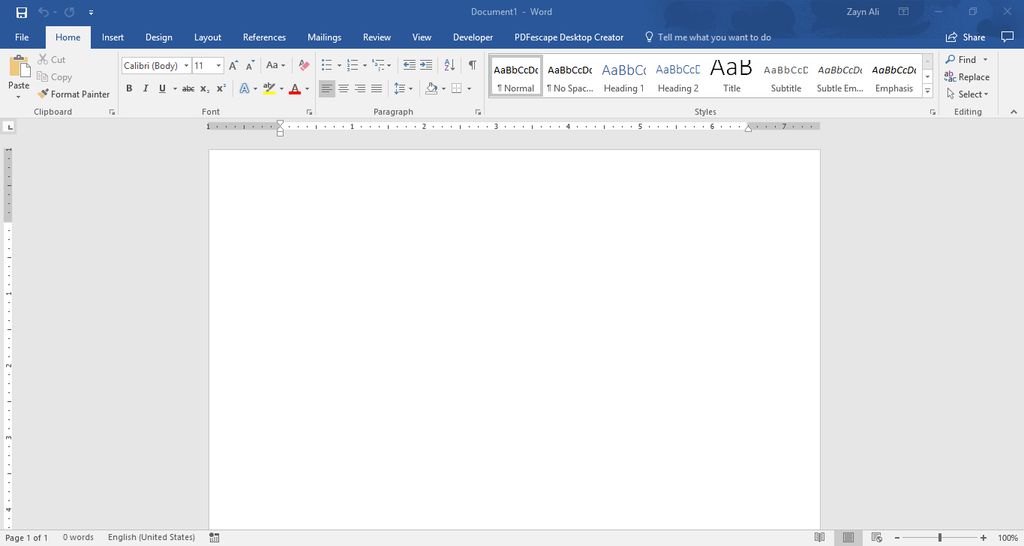Open the References tab
This screenshot has width=1024, height=546.
coord(264,37)
